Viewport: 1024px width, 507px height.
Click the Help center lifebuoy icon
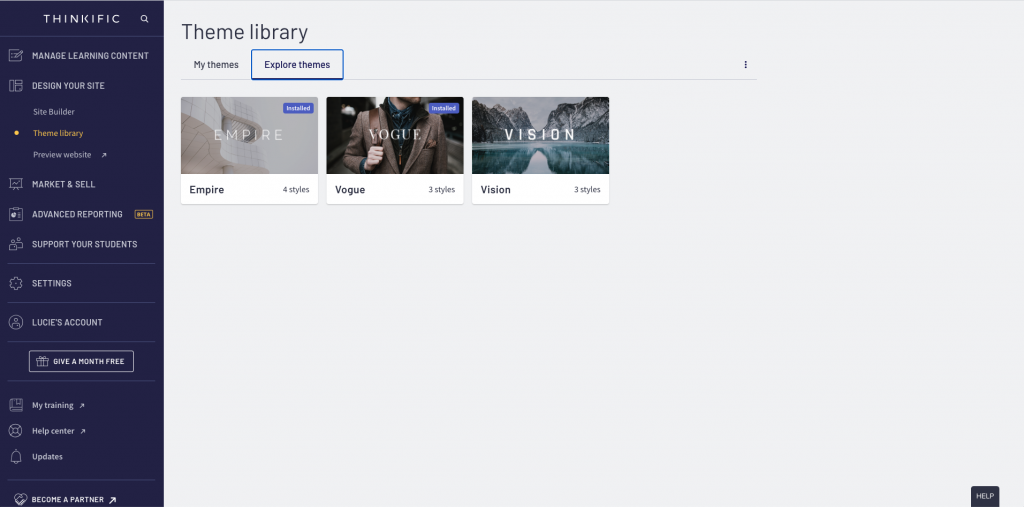(x=16, y=431)
